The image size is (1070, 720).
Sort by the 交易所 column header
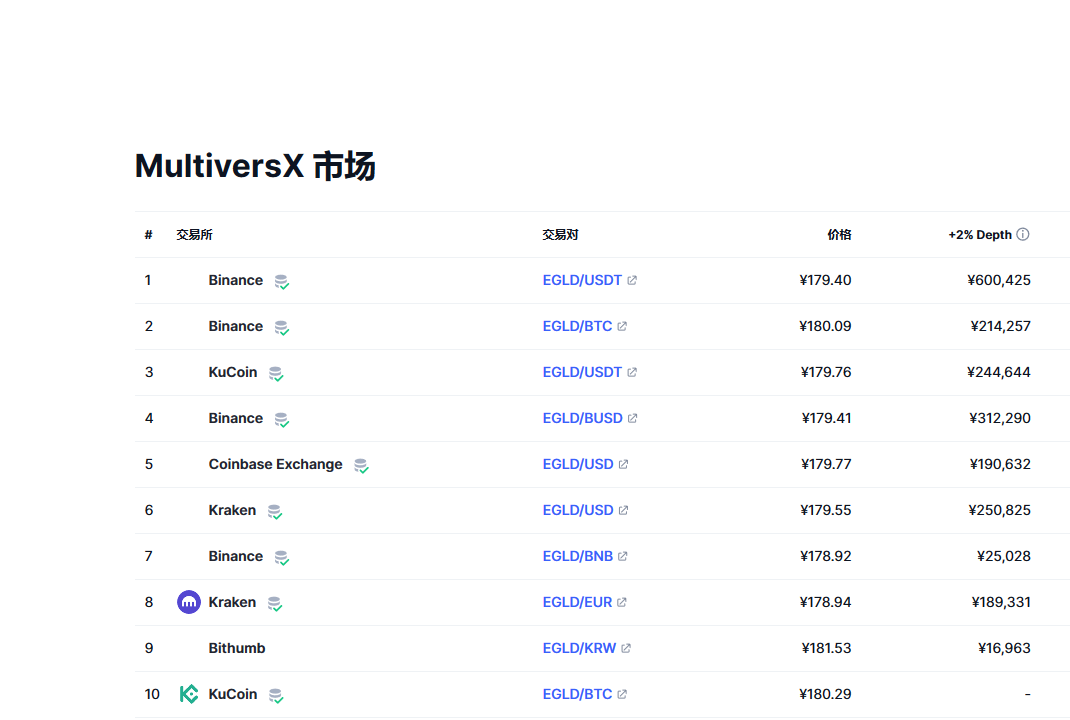[x=194, y=235]
